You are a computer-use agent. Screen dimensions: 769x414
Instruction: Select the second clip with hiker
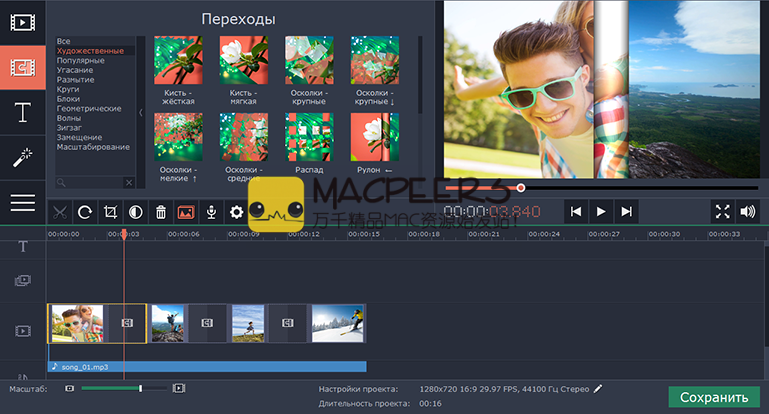point(168,323)
